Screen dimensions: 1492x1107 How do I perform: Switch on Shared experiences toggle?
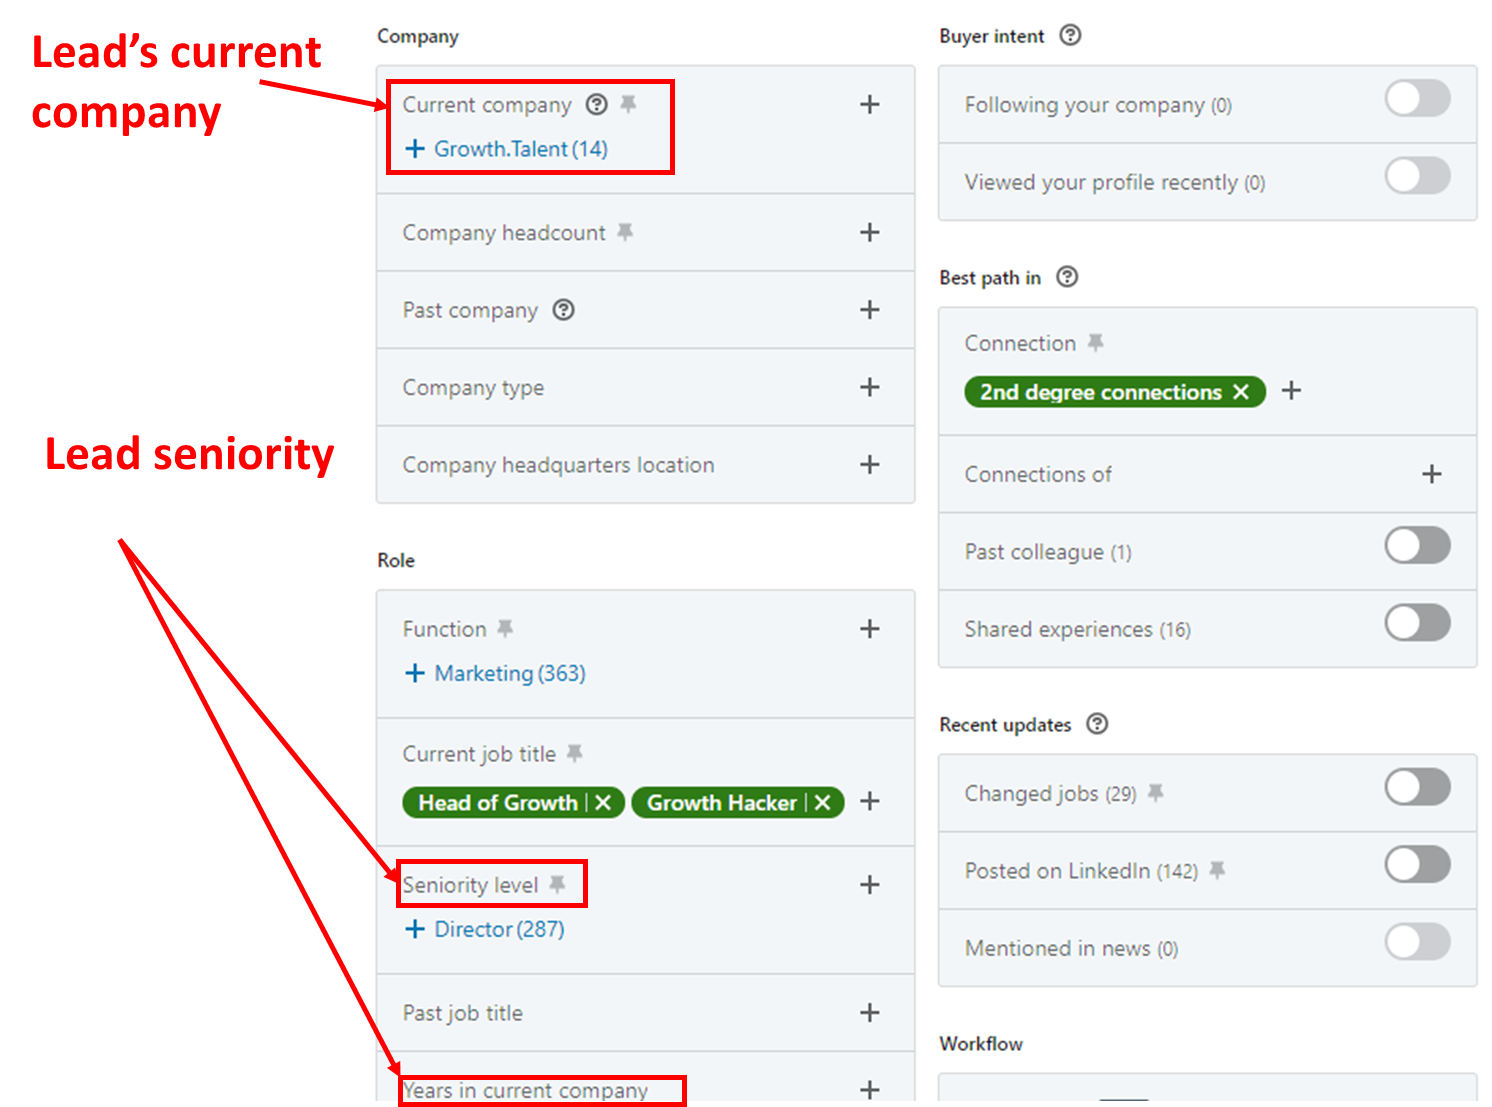[x=1417, y=622]
